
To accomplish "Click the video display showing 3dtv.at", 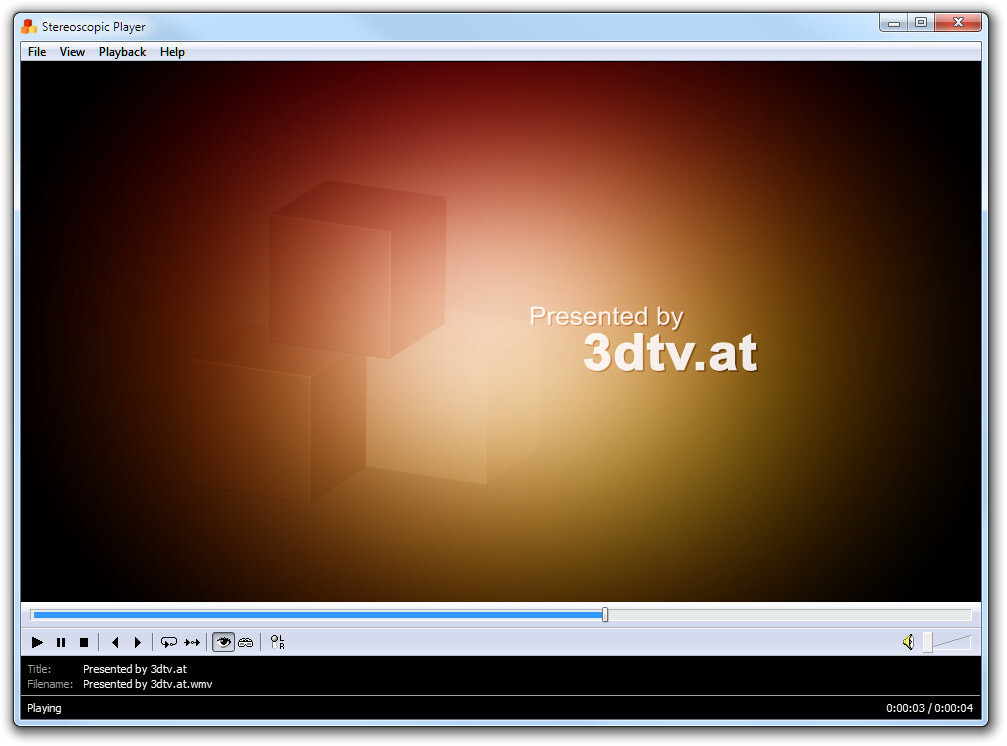I will 500,330.
